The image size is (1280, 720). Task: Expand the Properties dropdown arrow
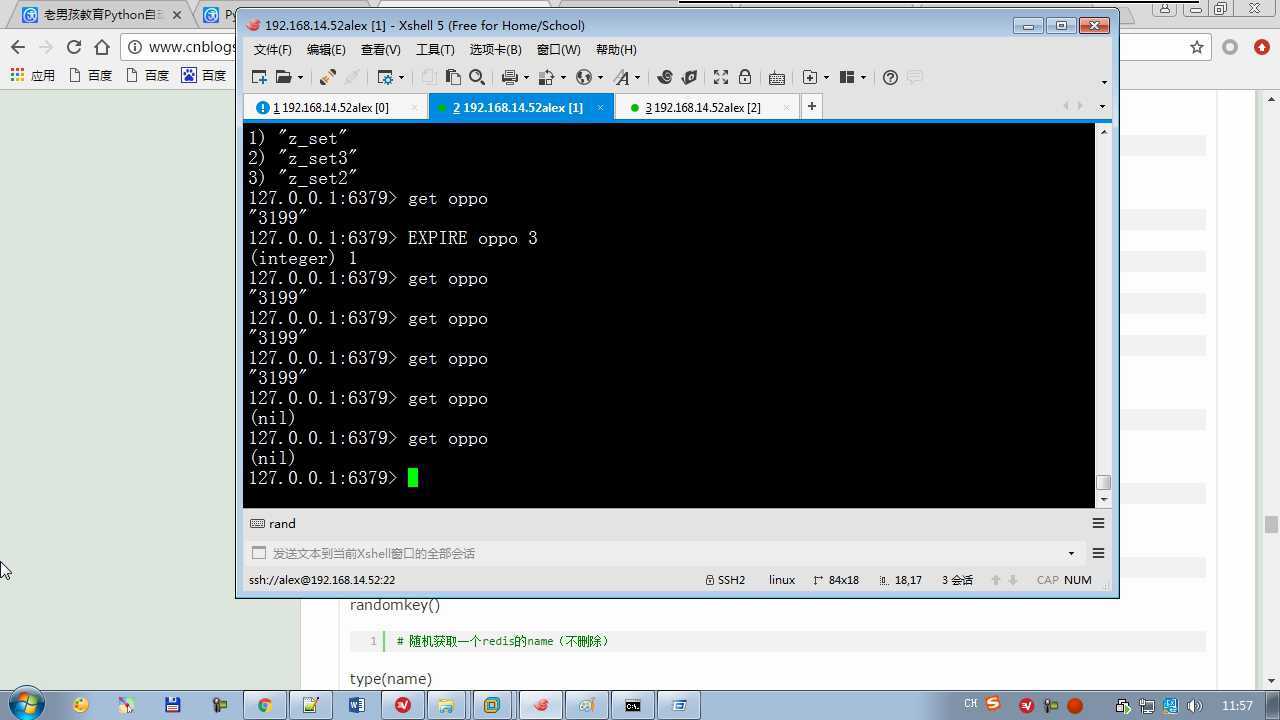[x=402, y=78]
